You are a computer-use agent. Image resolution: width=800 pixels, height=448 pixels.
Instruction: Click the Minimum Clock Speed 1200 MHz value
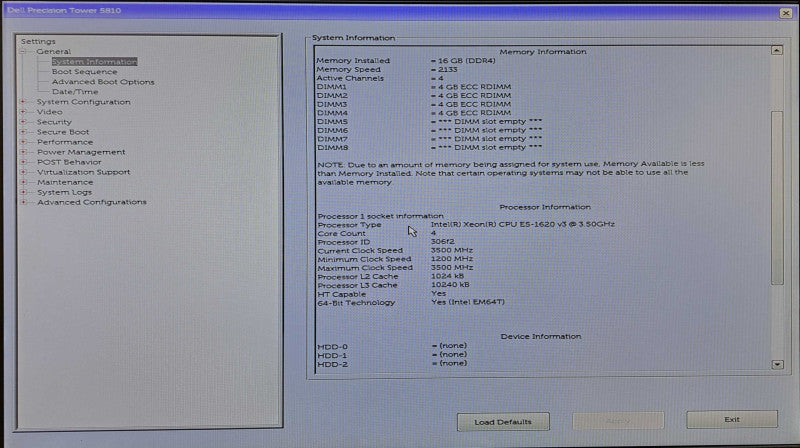452,259
